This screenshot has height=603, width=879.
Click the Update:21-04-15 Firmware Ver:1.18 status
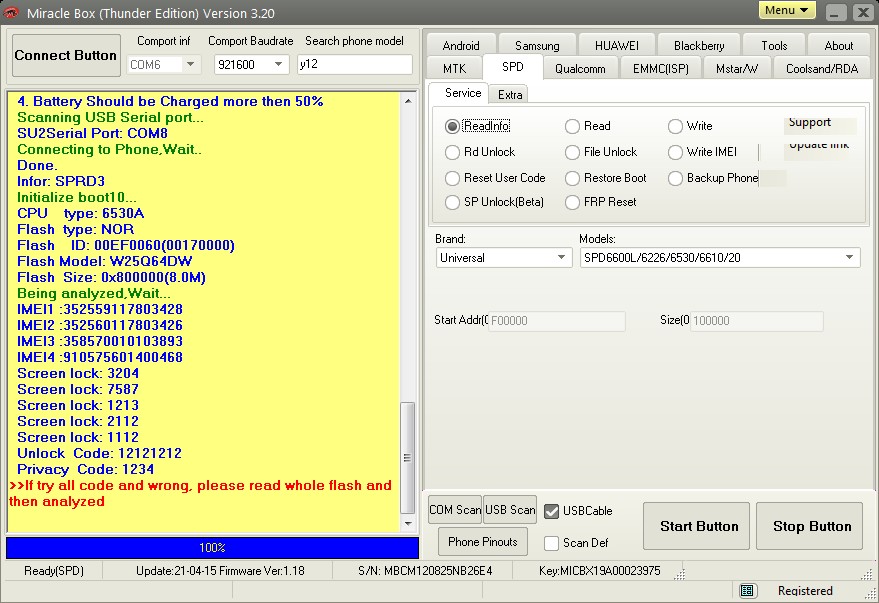220,571
